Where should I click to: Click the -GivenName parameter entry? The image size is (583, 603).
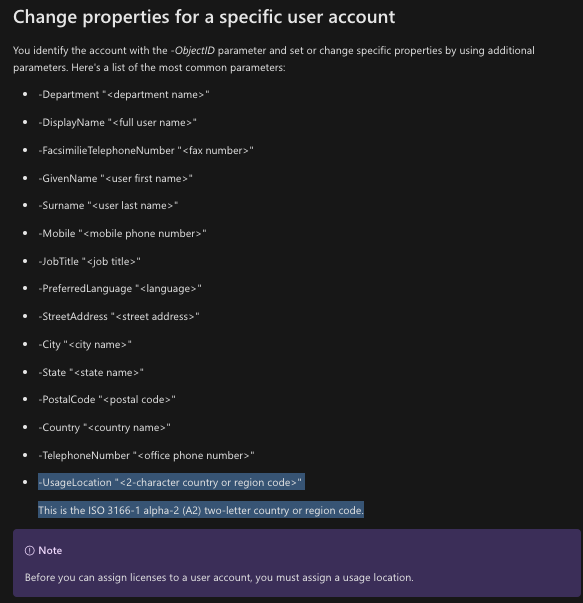[115, 178]
